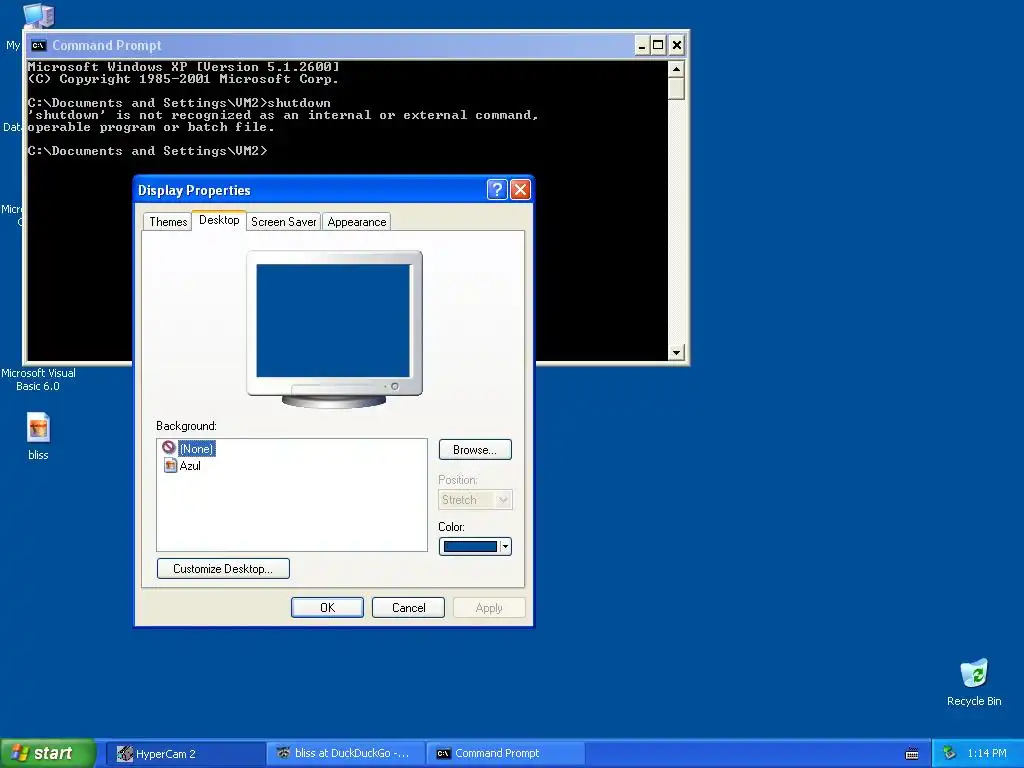Click Command Prompt scrollbar up arrow
Screen dimensions: 1024x768
(x=677, y=69)
